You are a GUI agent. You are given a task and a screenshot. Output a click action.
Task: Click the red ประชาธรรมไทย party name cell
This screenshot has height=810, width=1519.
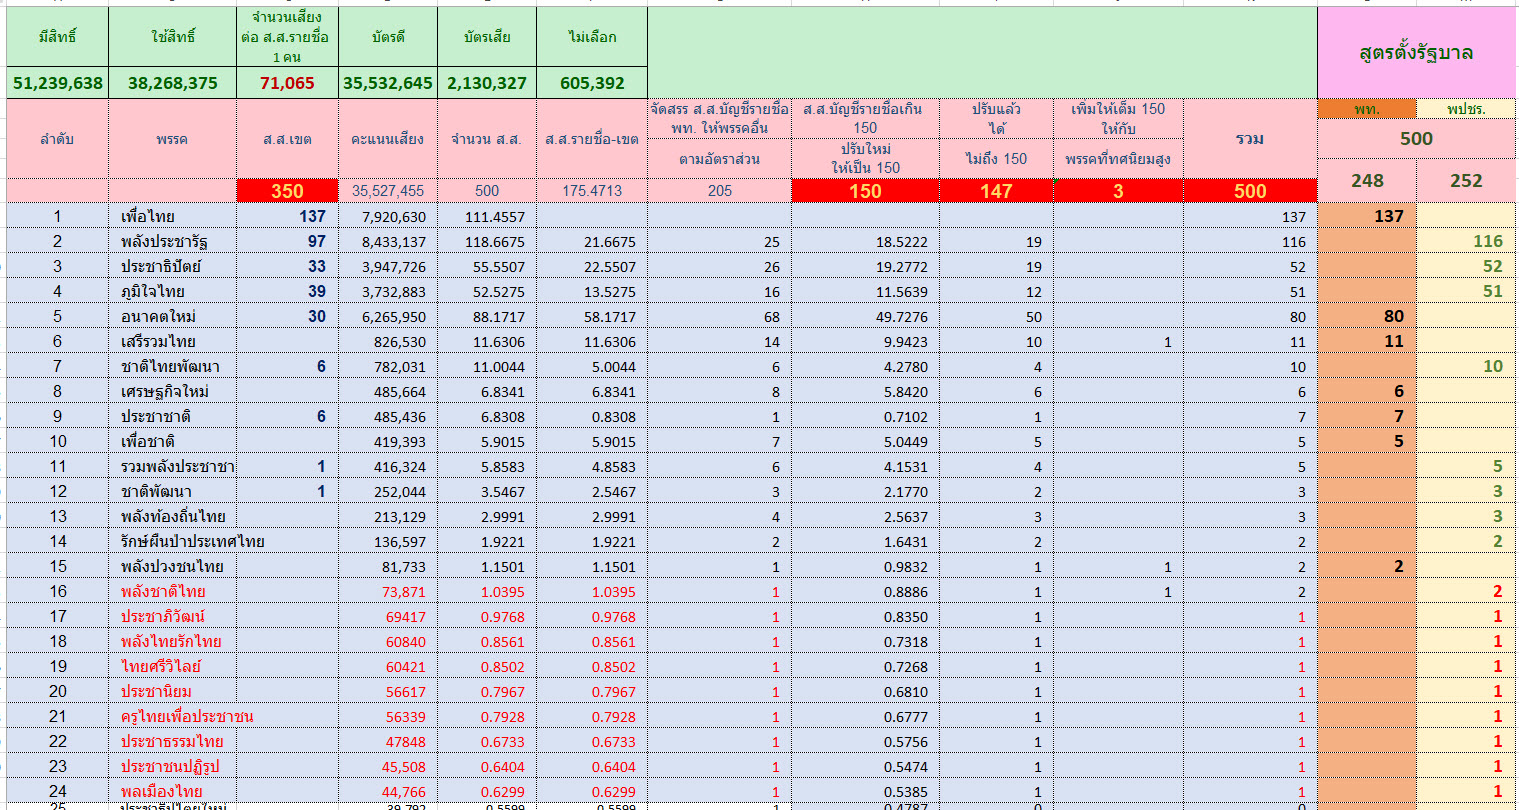(172, 741)
